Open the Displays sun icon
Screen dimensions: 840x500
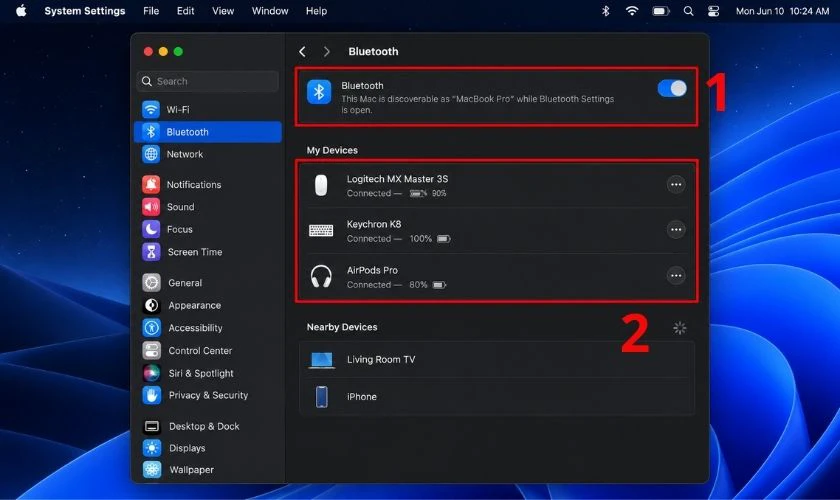coord(152,448)
